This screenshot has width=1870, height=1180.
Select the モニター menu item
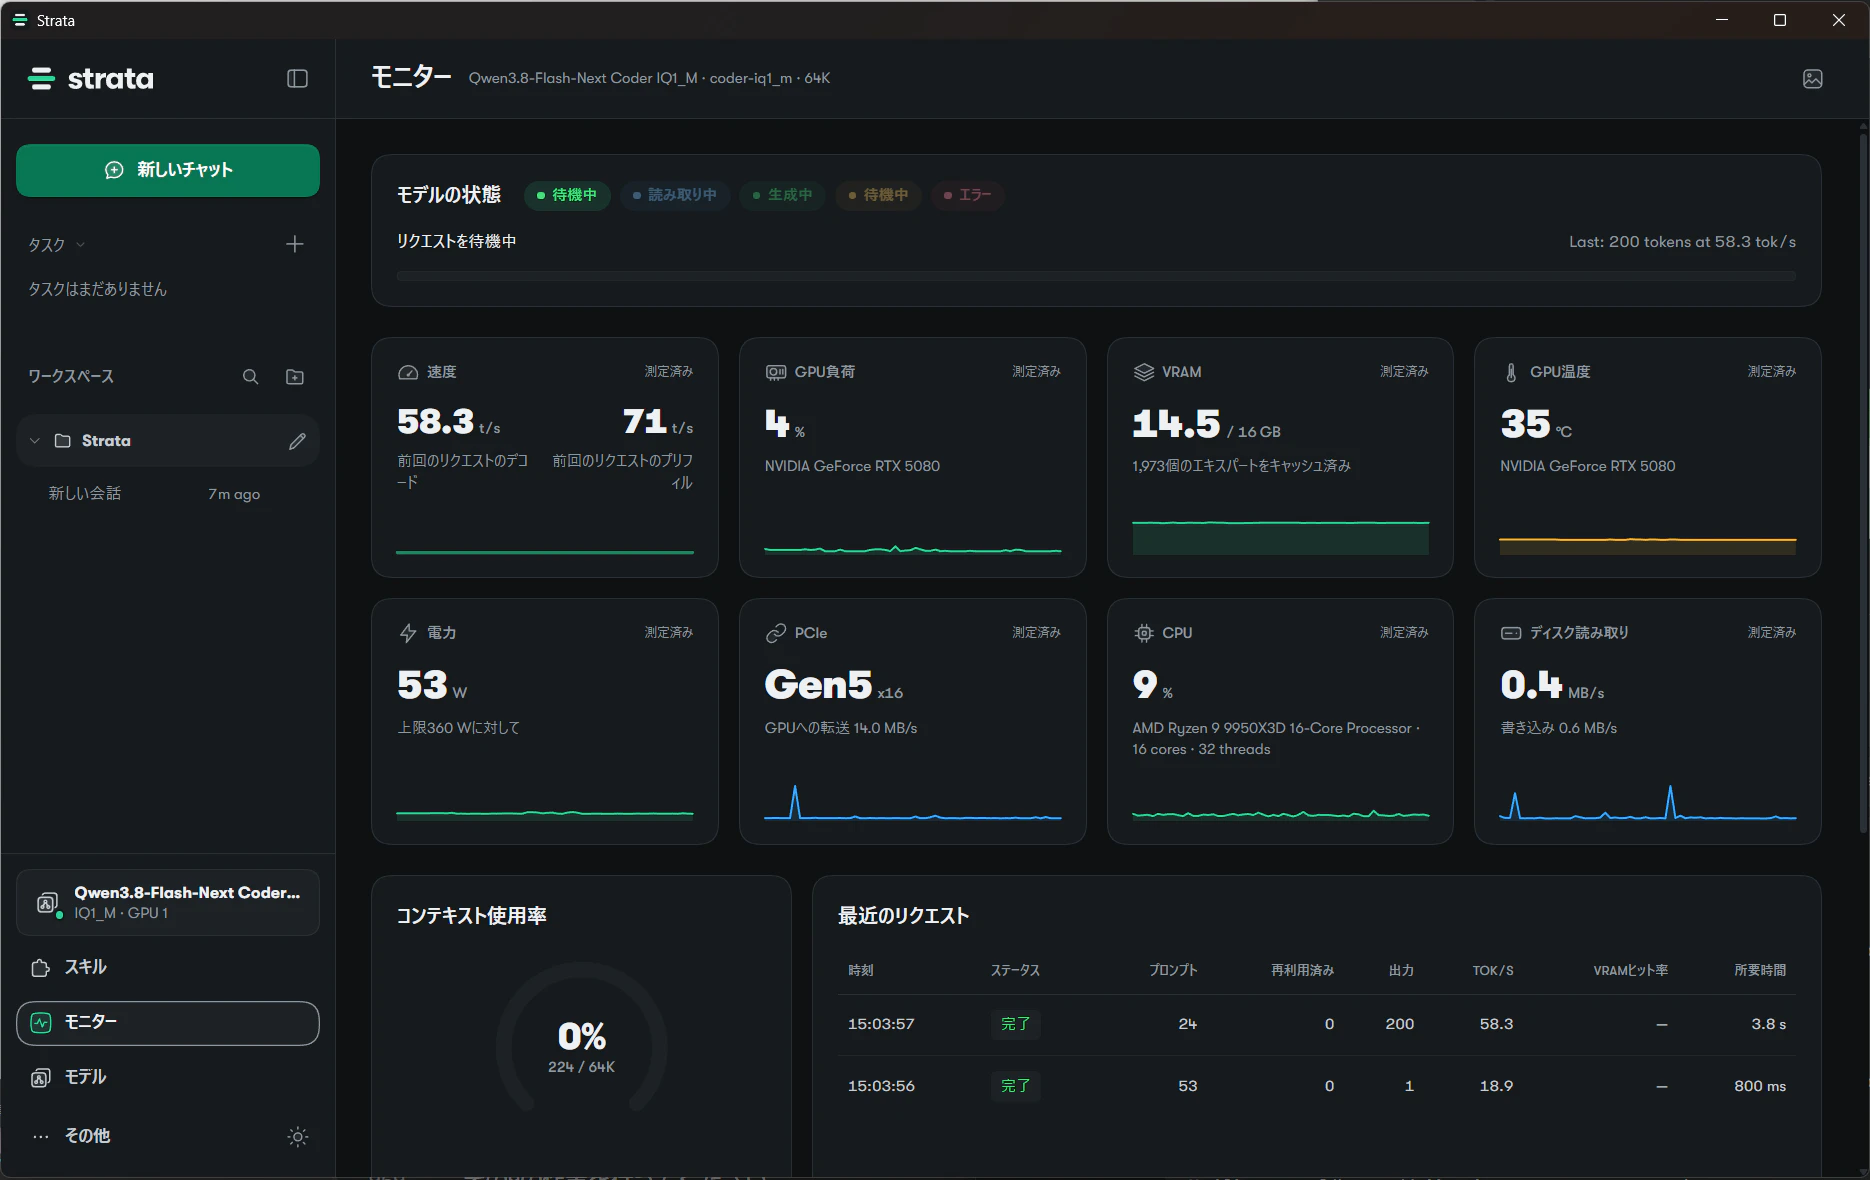click(x=168, y=1023)
